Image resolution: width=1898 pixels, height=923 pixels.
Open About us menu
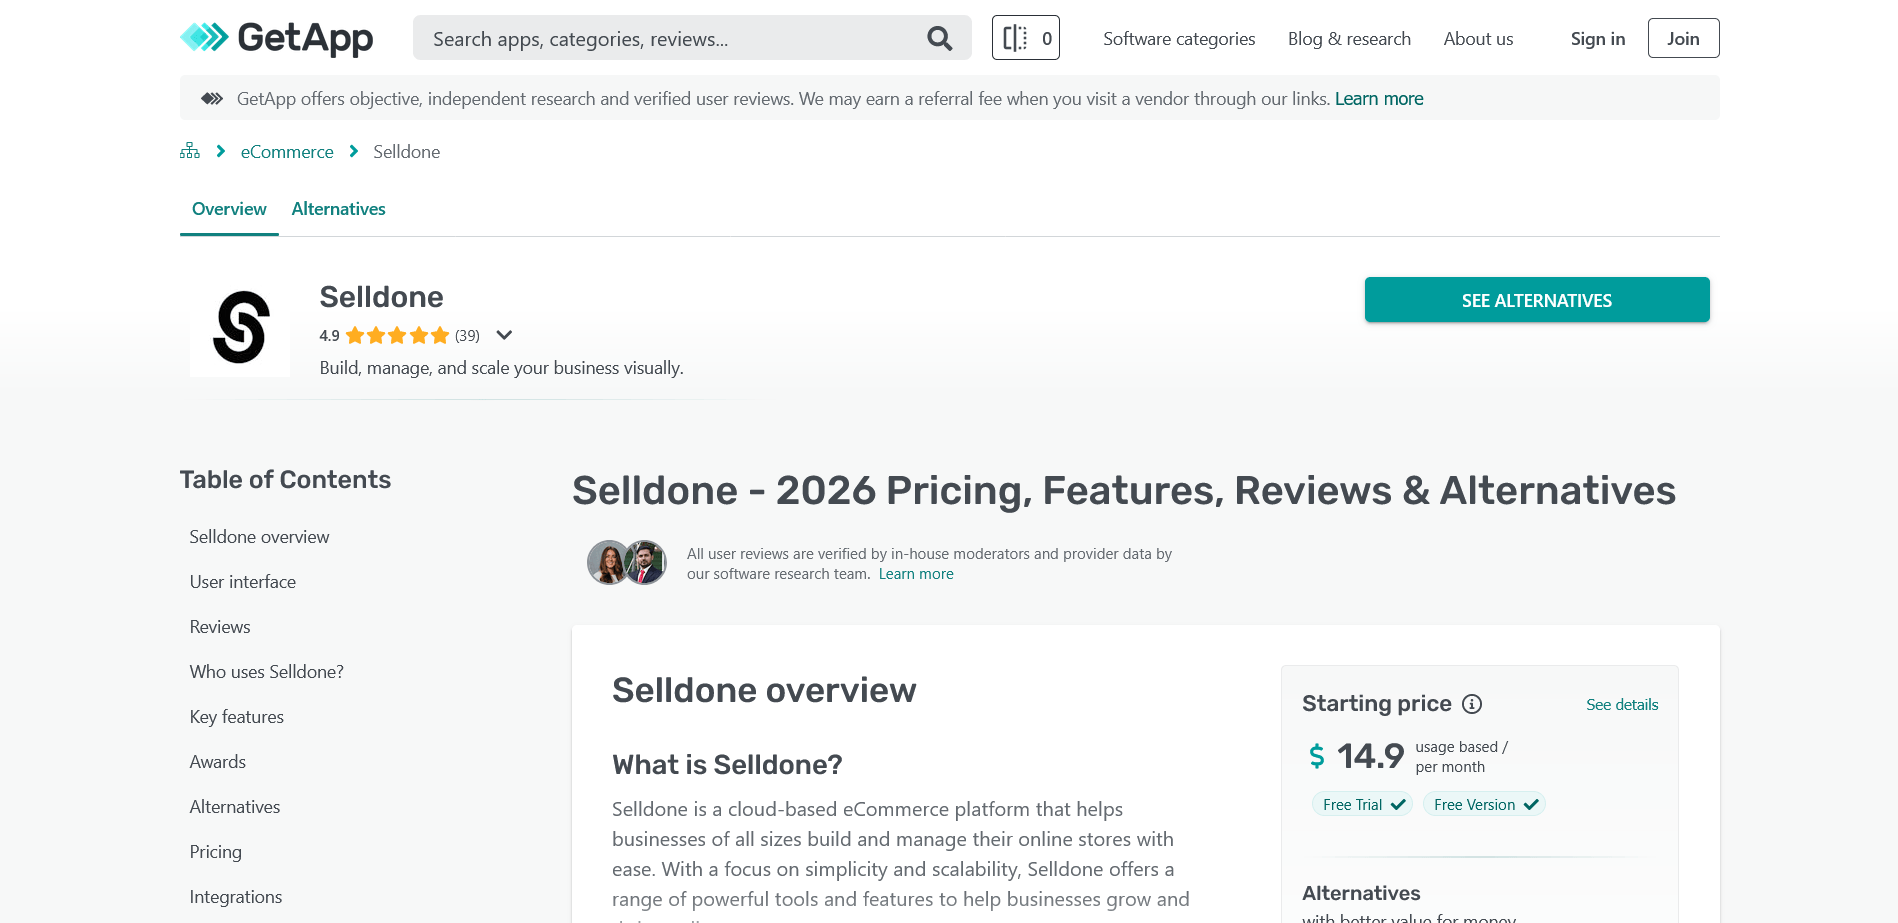click(1478, 39)
